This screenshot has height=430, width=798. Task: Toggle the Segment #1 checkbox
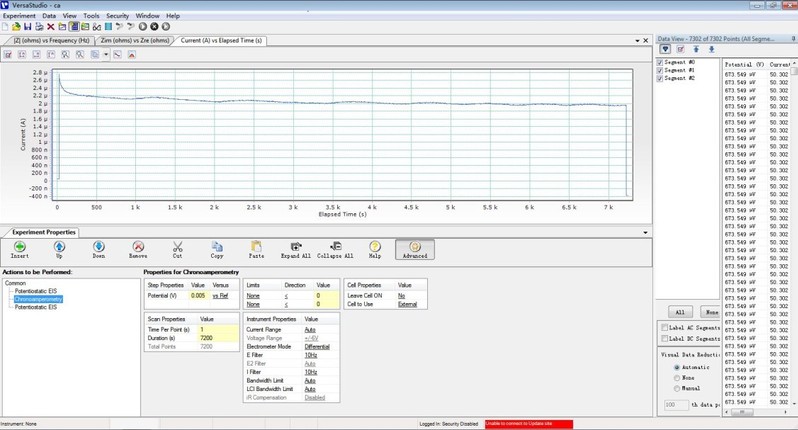click(660, 70)
